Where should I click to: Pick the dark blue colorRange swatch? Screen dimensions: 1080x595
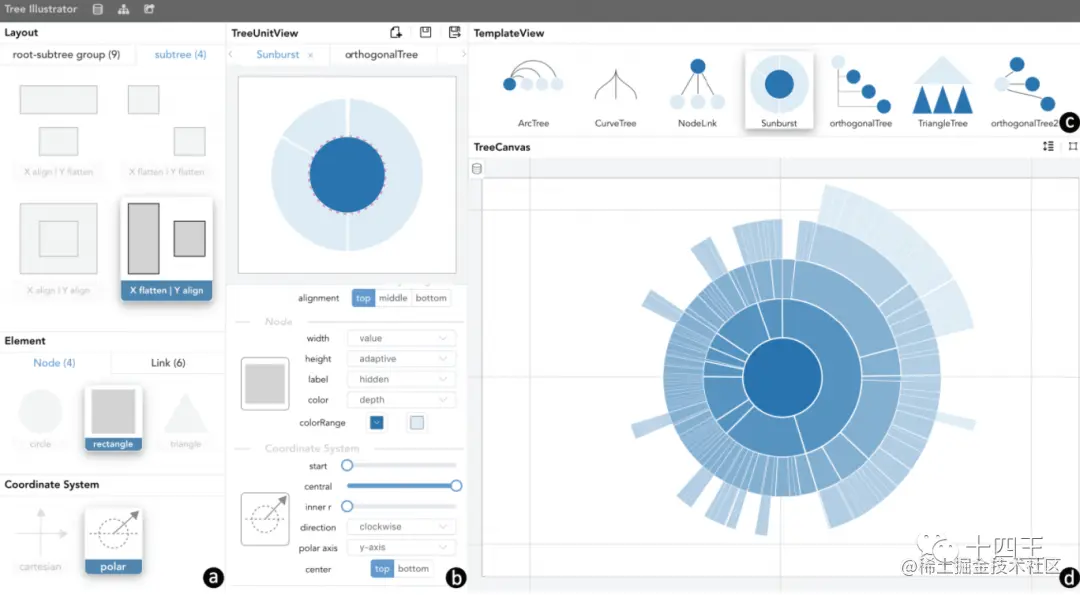(377, 423)
